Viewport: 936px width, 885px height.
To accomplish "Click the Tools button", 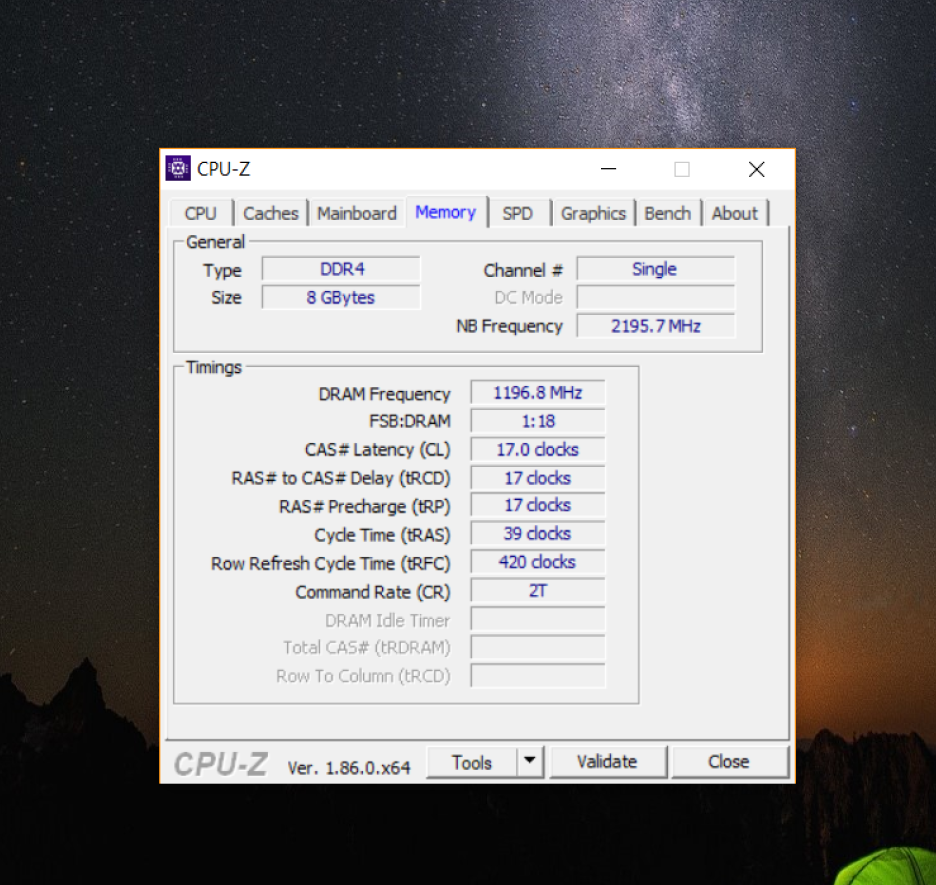I will point(472,762).
